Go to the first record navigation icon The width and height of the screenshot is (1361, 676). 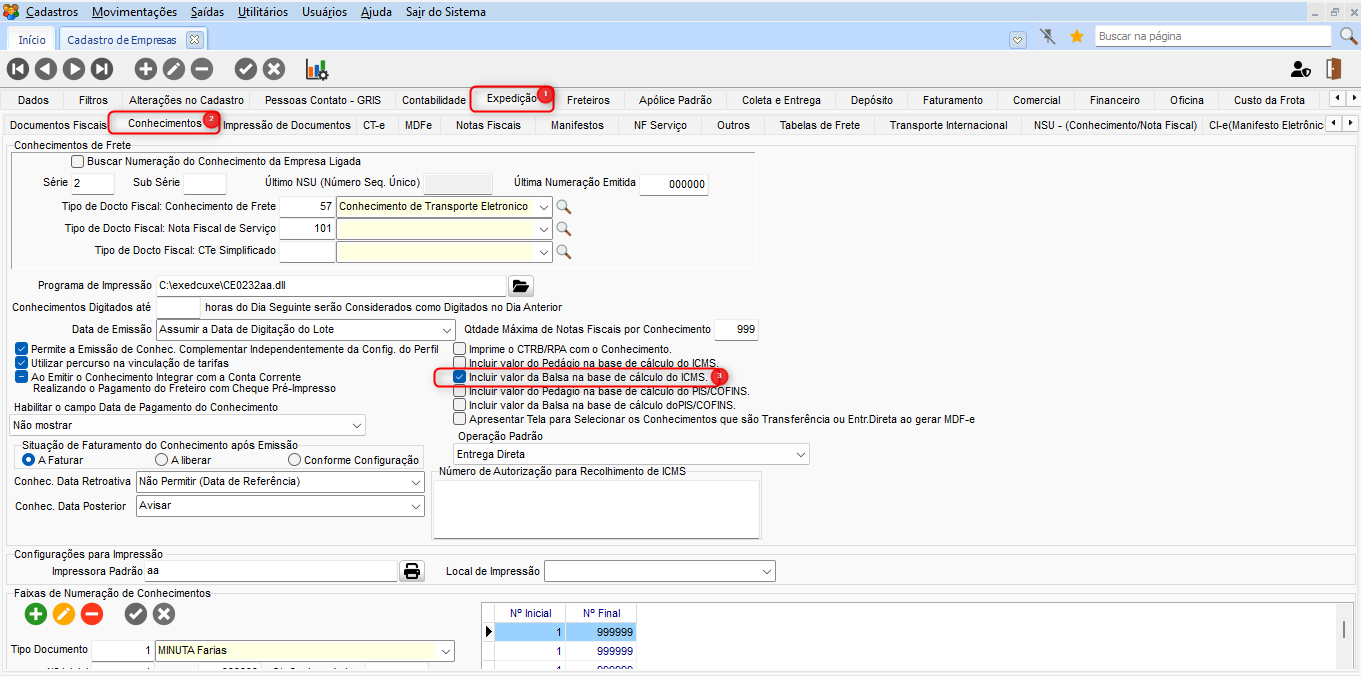click(18, 69)
